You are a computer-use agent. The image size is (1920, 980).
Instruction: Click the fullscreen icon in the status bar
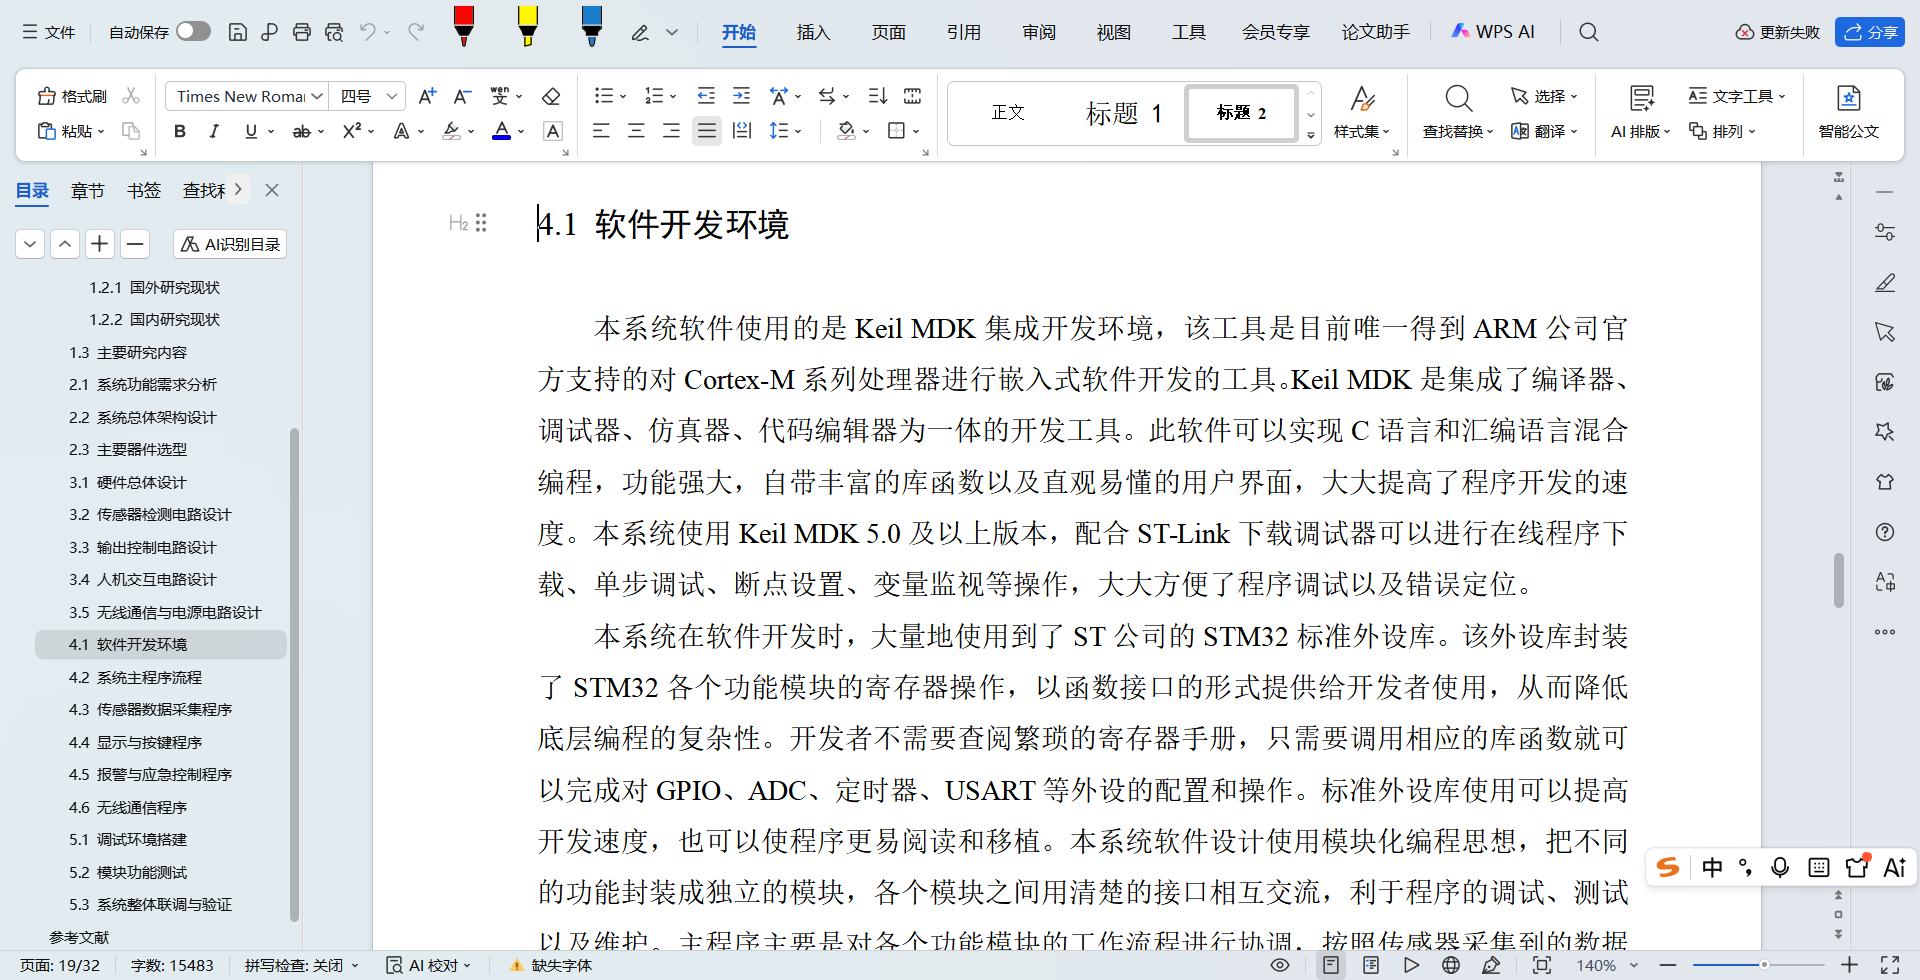1890,965
